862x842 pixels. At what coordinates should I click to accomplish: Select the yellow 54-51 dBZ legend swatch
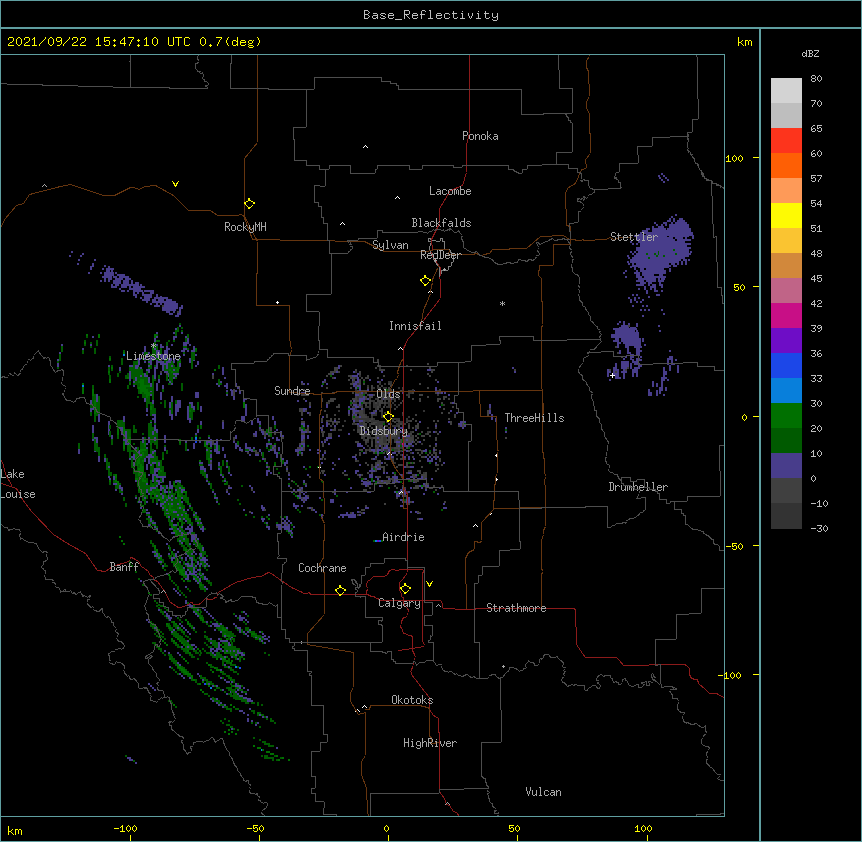tap(786, 215)
